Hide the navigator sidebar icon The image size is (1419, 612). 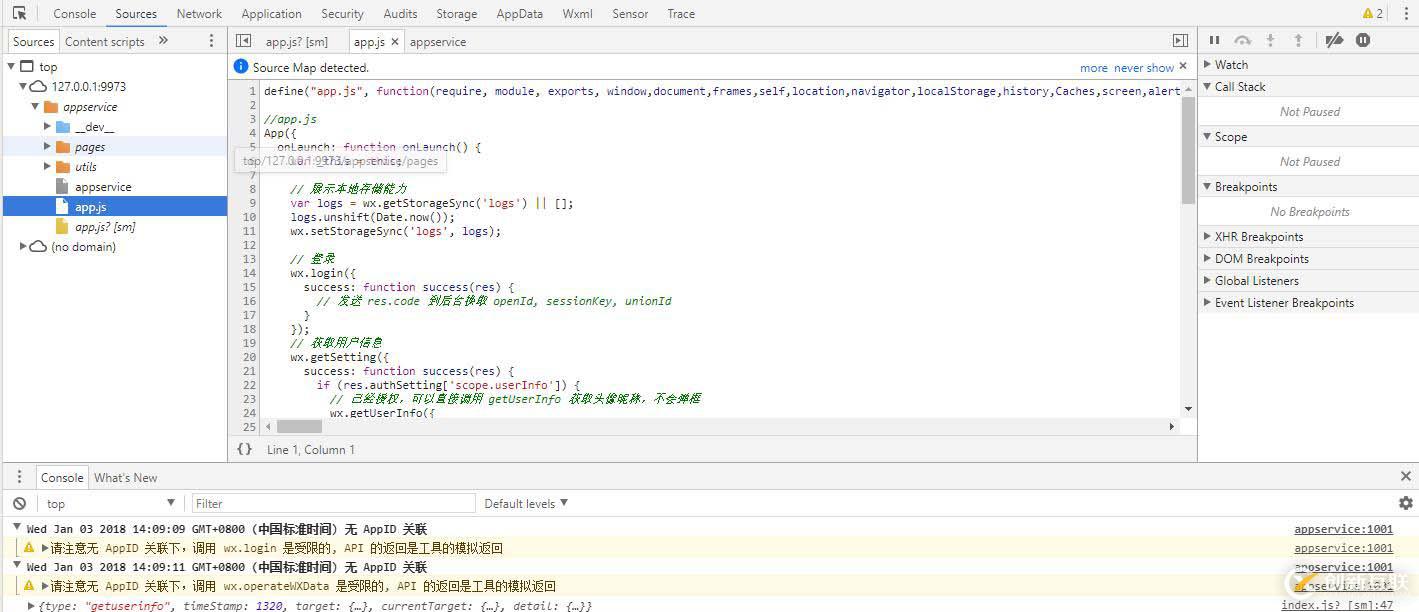(243, 41)
